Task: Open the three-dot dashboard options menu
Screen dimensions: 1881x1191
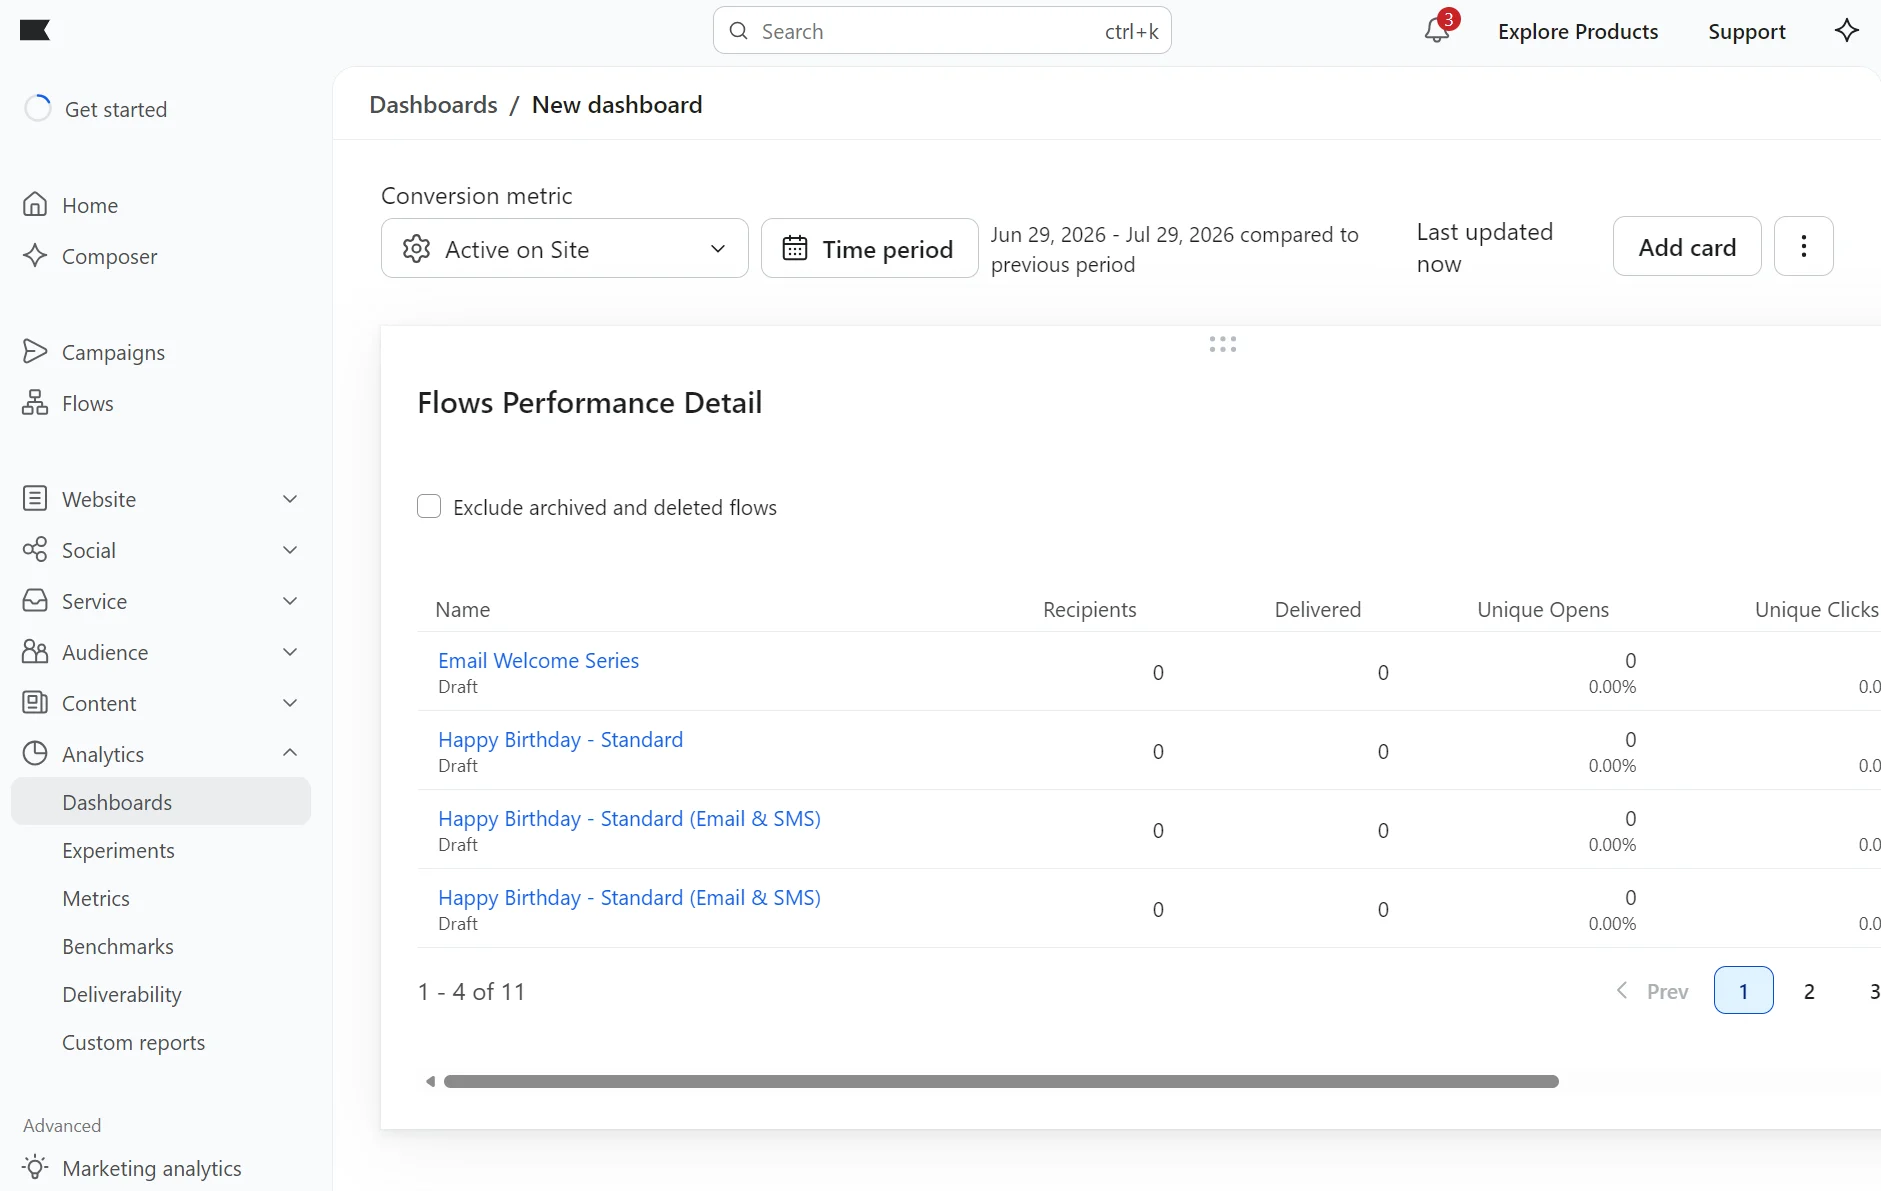Action: [1803, 246]
